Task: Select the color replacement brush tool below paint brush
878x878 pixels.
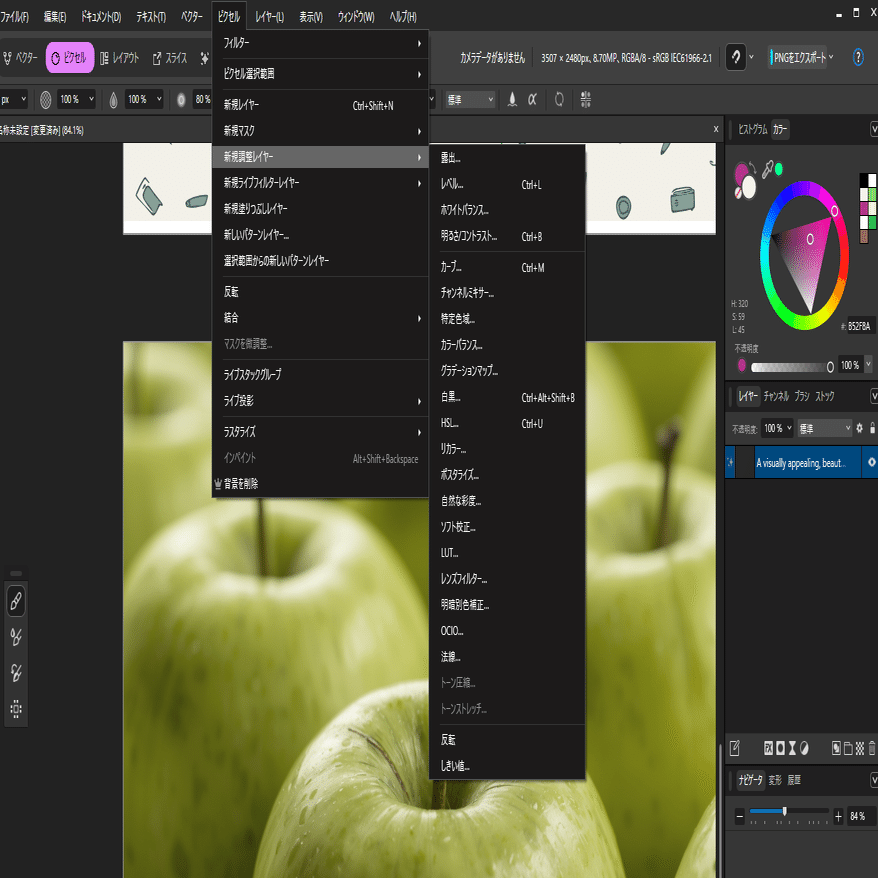Action: point(16,637)
